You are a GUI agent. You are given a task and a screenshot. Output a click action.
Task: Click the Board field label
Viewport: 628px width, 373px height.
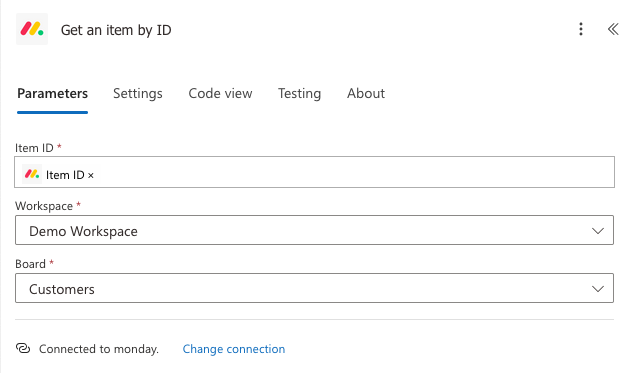coord(30,264)
